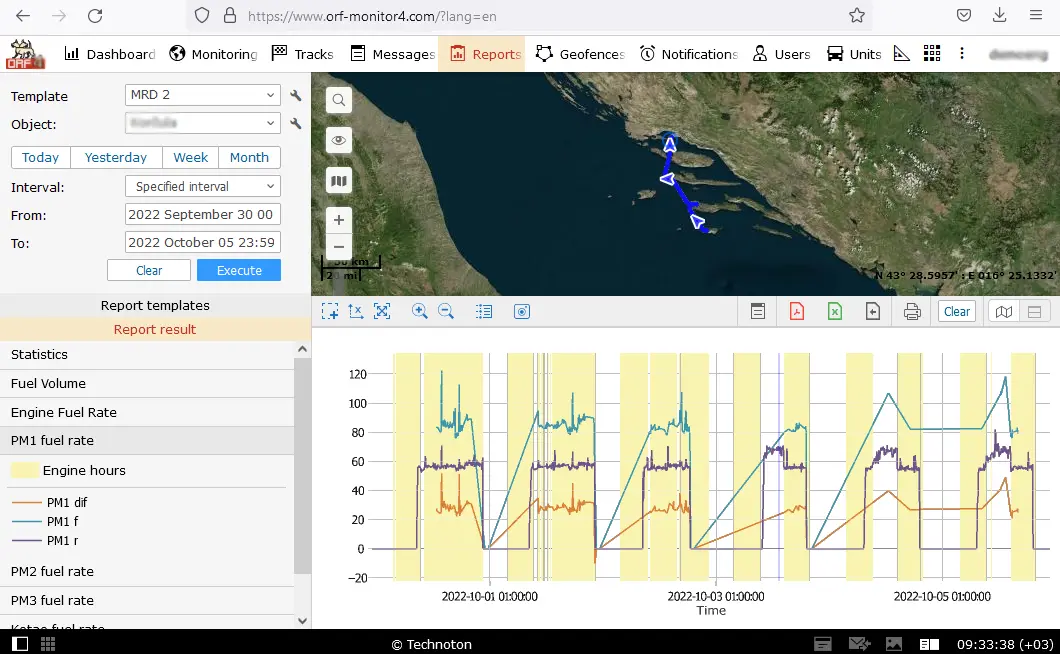Open the Object selection dropdown
The image size is (1060, 654).
(x=203, y=123)
